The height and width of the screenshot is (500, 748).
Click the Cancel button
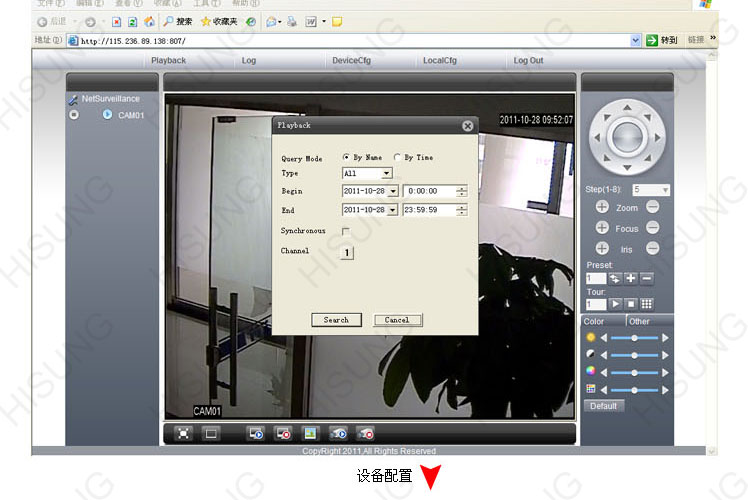coord(397,320)
